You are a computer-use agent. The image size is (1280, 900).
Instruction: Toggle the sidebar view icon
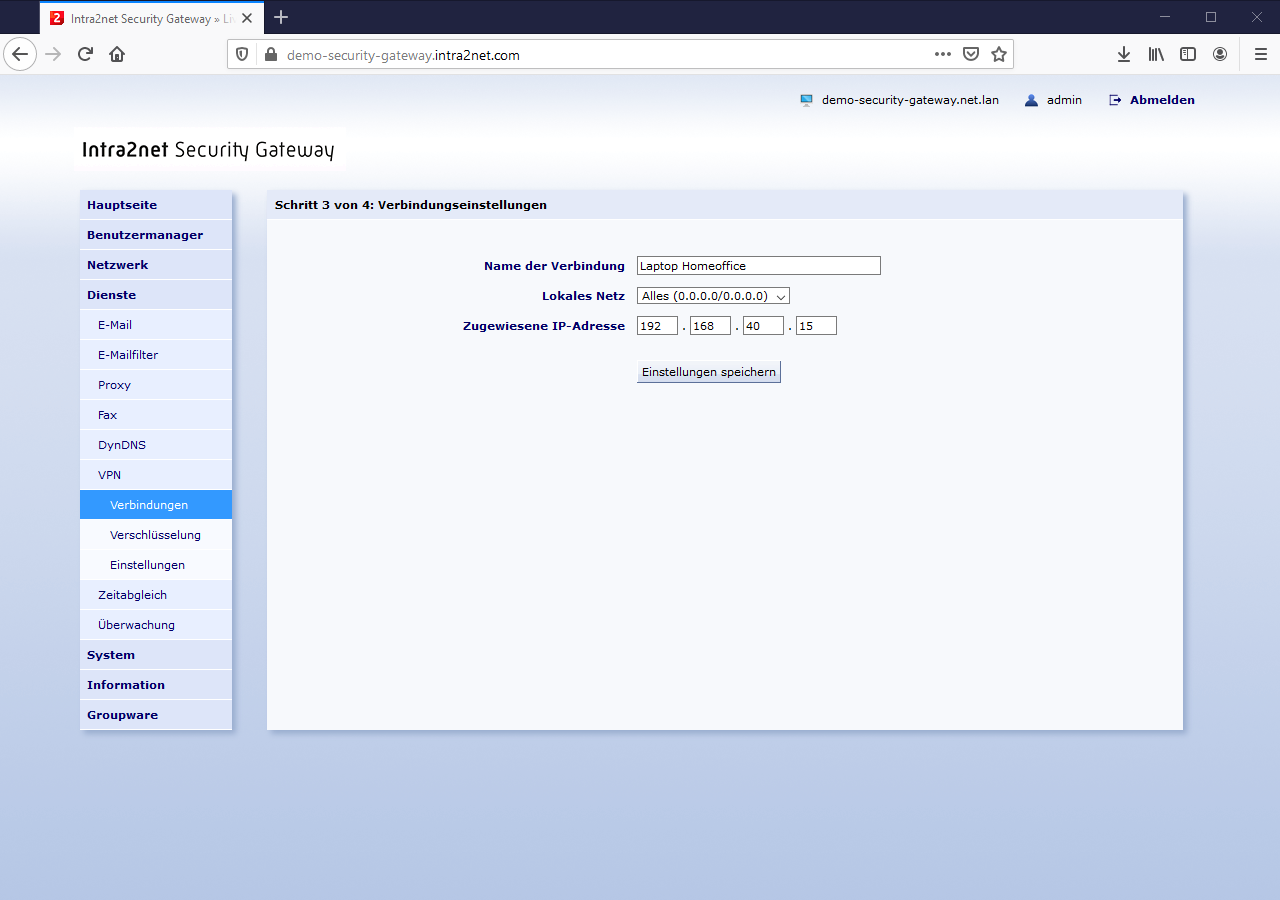coord(1188,54)
